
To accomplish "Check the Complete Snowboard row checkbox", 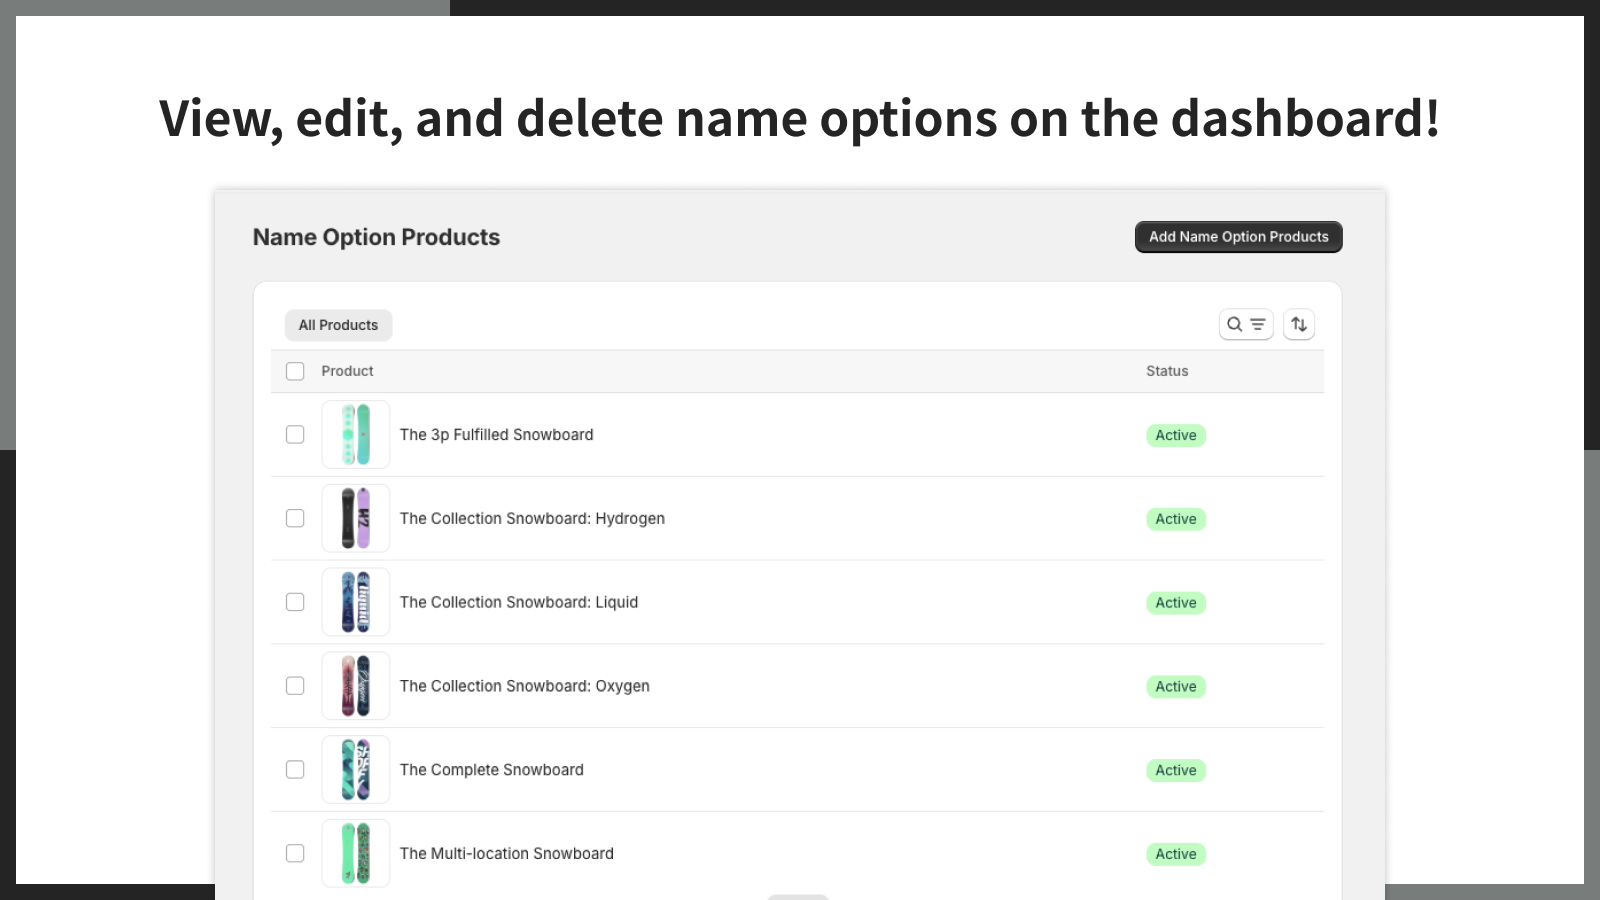I will coord(295,770).
